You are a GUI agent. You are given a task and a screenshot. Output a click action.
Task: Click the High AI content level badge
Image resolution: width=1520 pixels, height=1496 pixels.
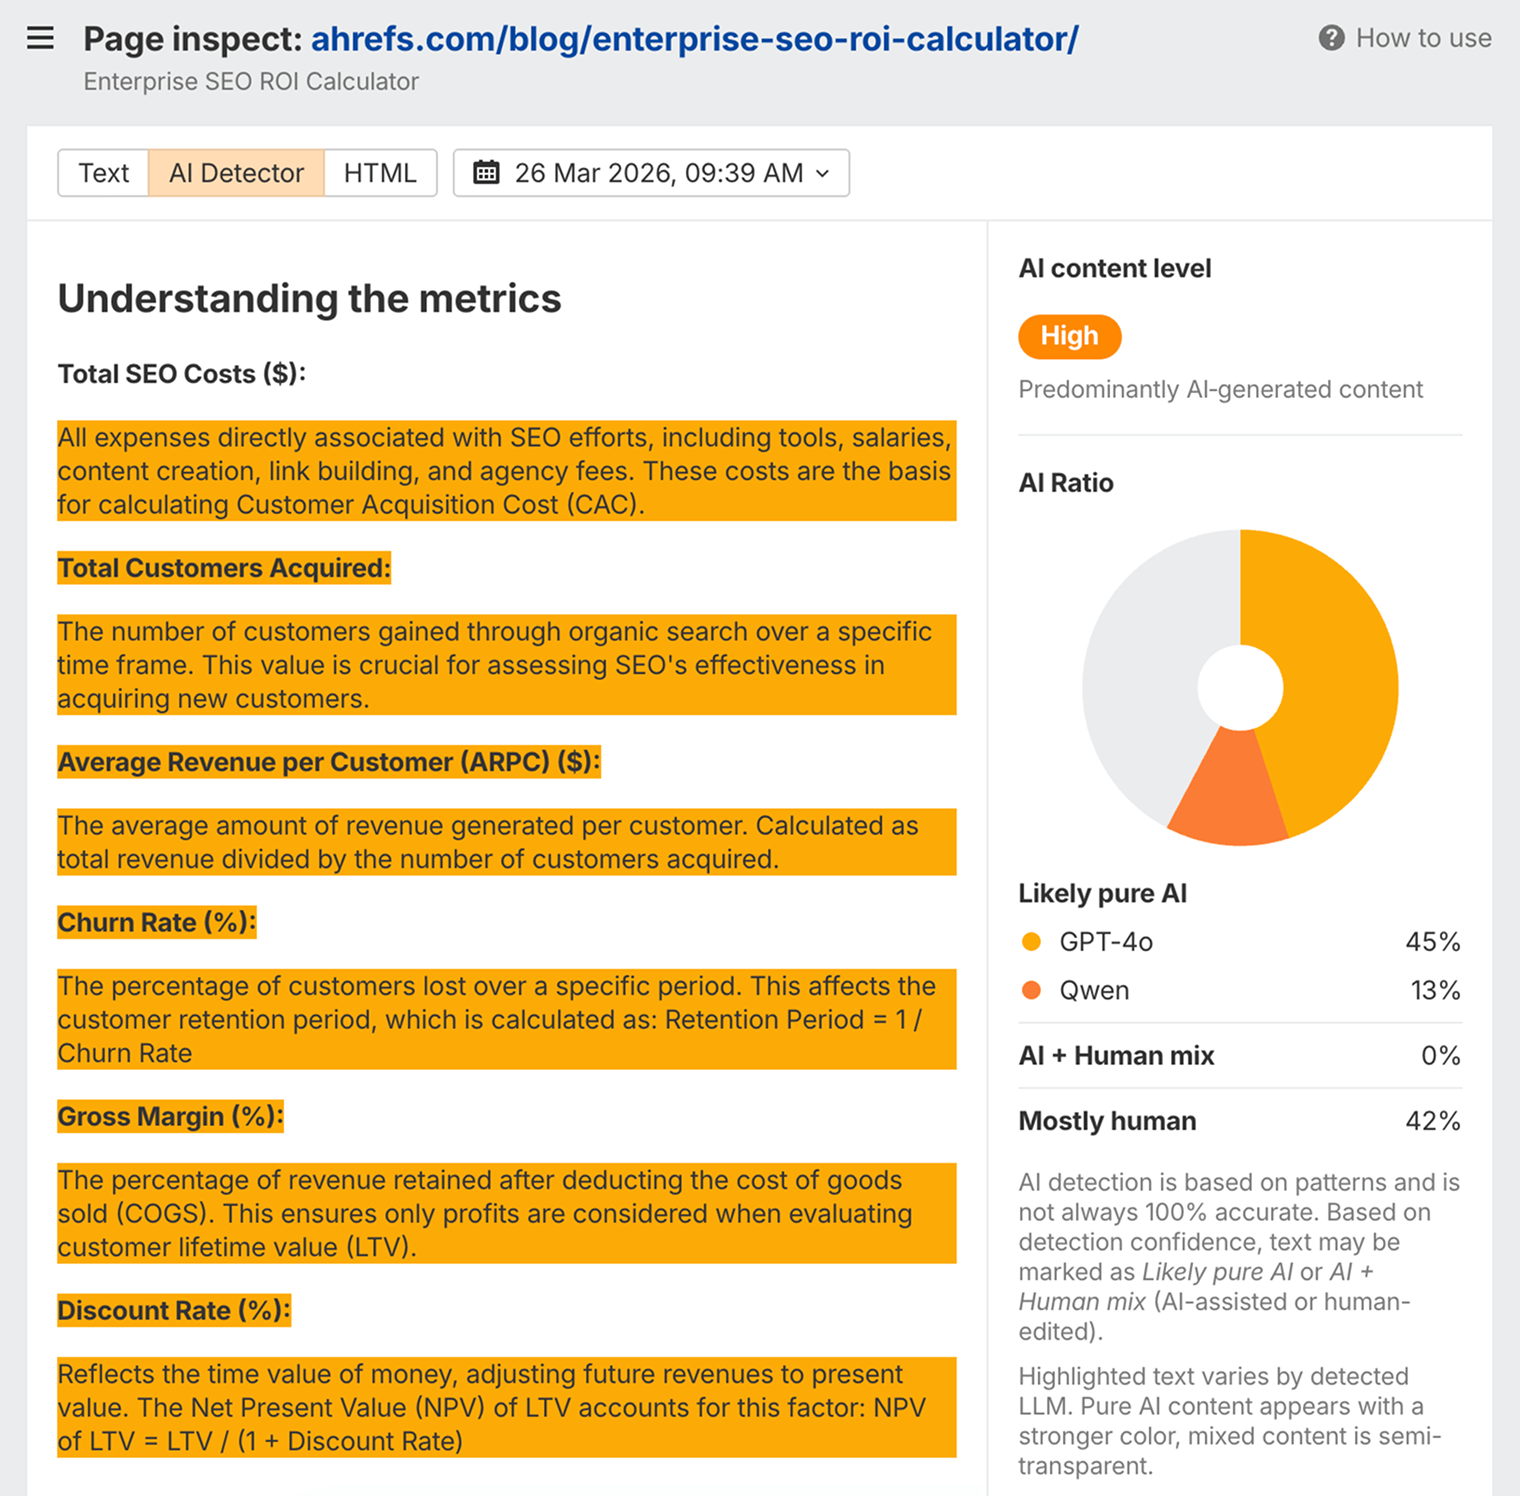pyautogui.click(x=1069, y=337)
